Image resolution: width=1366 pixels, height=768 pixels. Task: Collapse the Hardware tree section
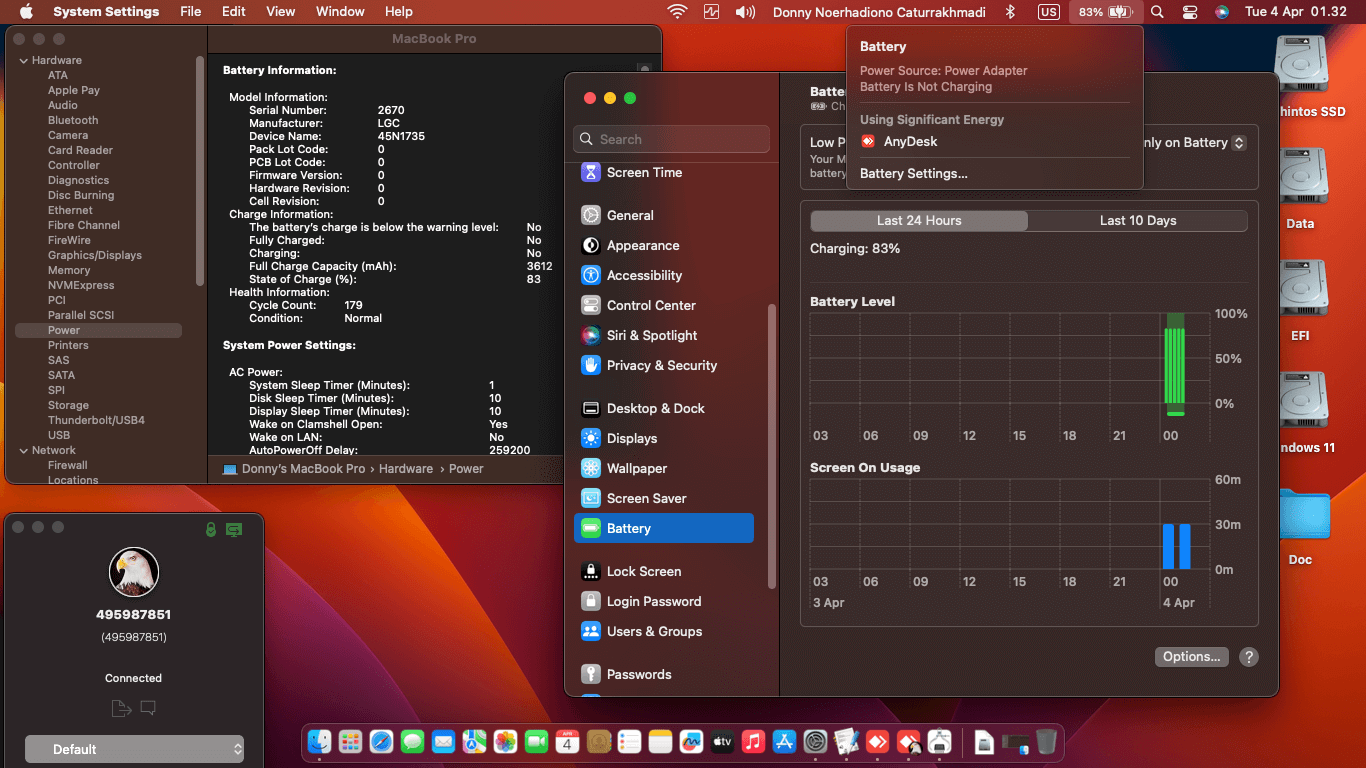(23, 60)
